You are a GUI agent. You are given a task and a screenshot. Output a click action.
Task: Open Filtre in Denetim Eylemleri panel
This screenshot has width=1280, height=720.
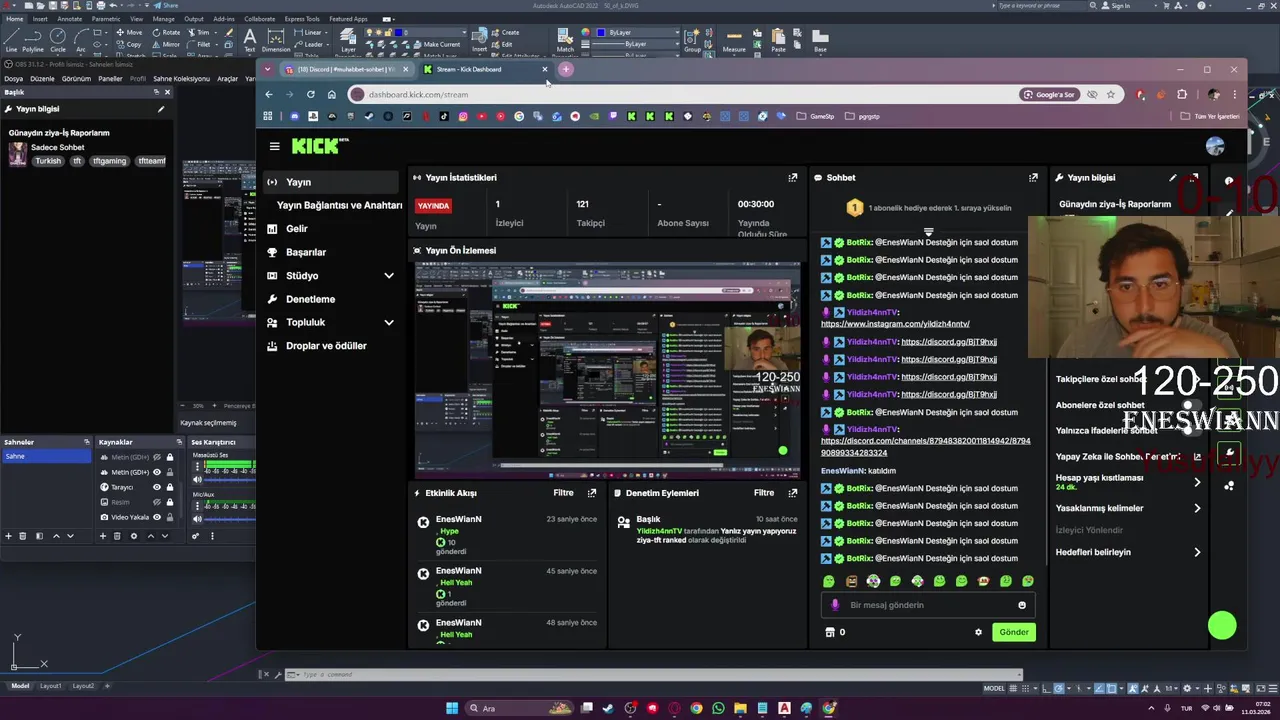coord(764,493)
